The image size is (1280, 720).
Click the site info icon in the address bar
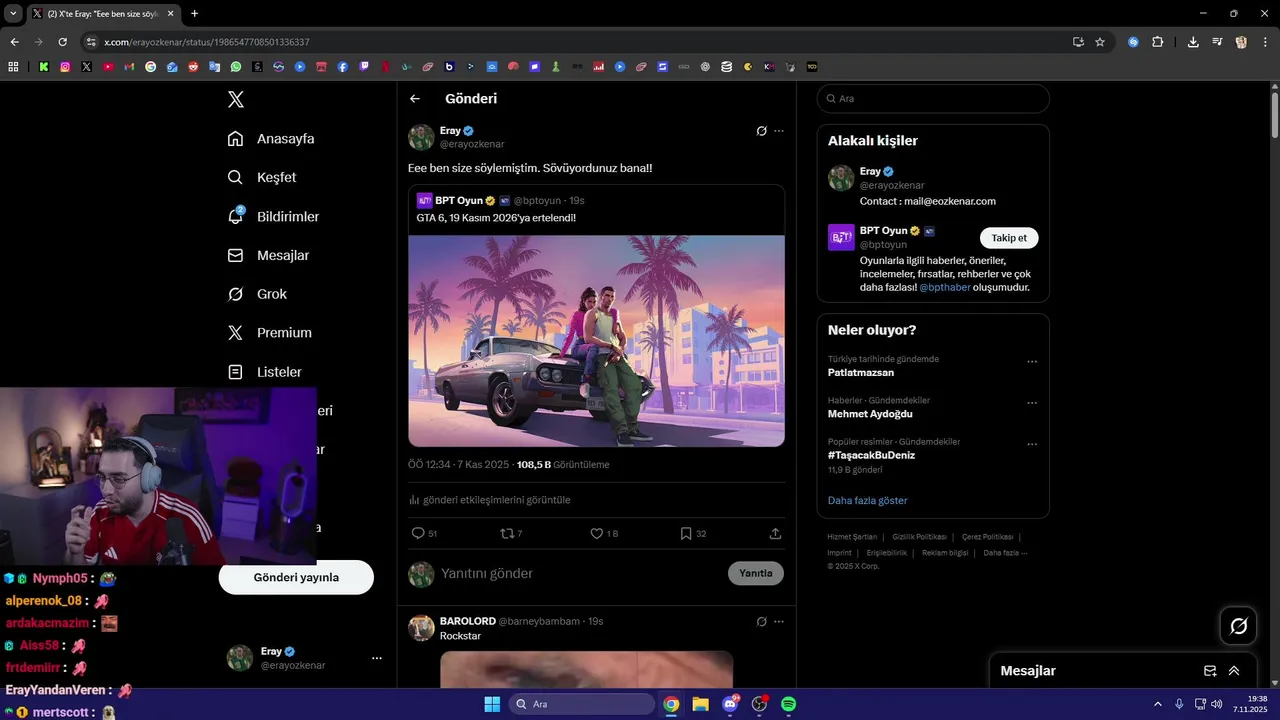[x=91, y=42]
